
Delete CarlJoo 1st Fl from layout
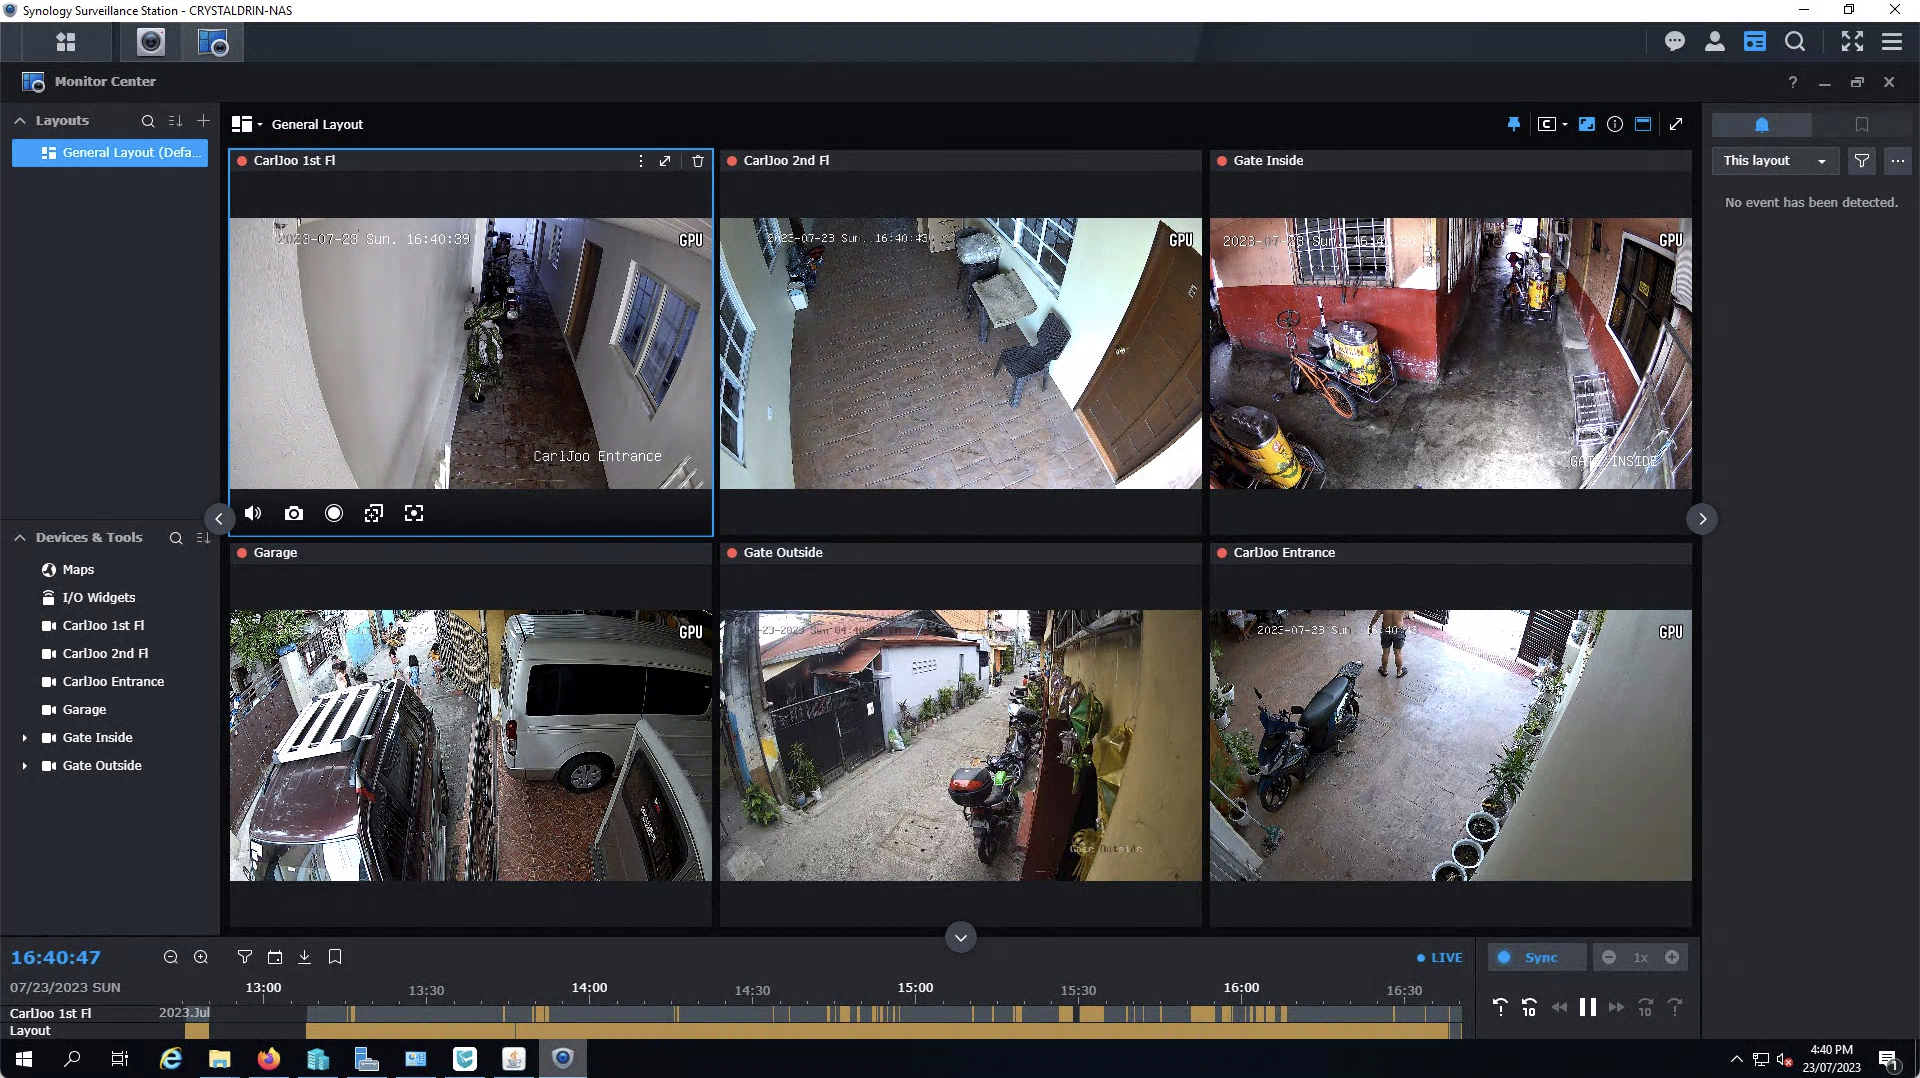pos(698,161)
